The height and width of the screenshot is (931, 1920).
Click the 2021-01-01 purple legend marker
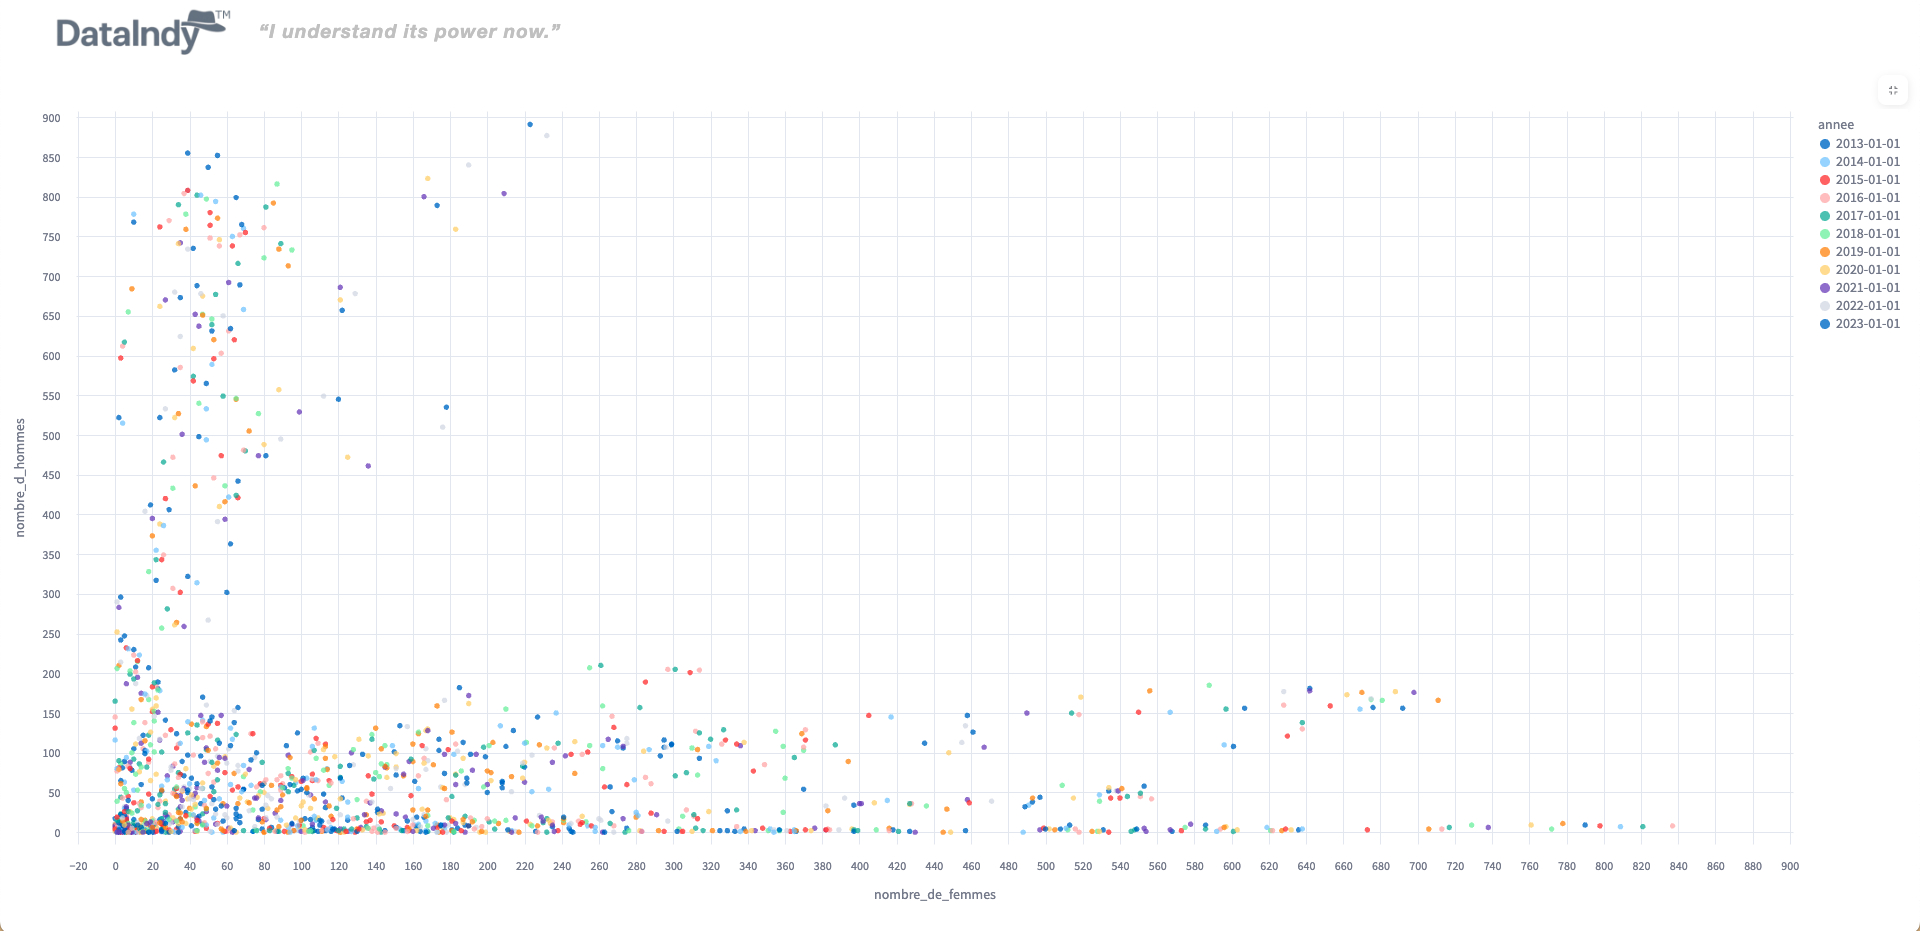tap(1825, 288)
